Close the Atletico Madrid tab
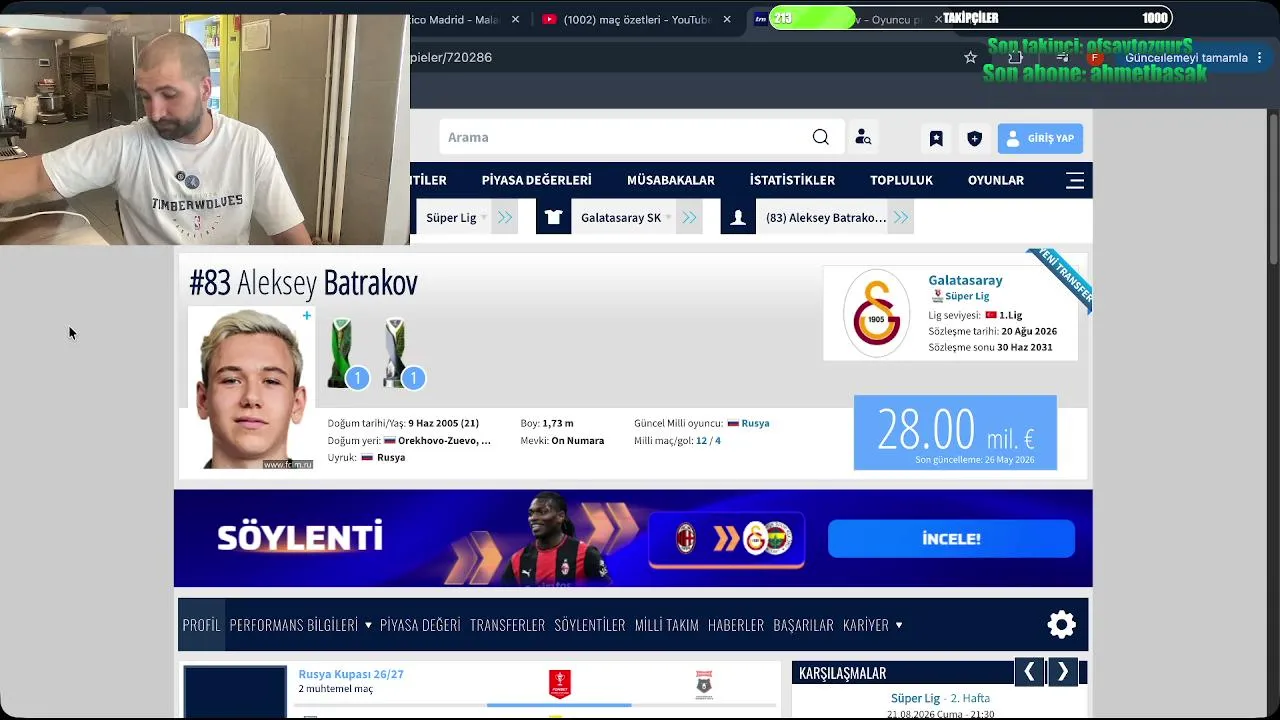This screenshot has height=720, width=1280. coord(515,19)
